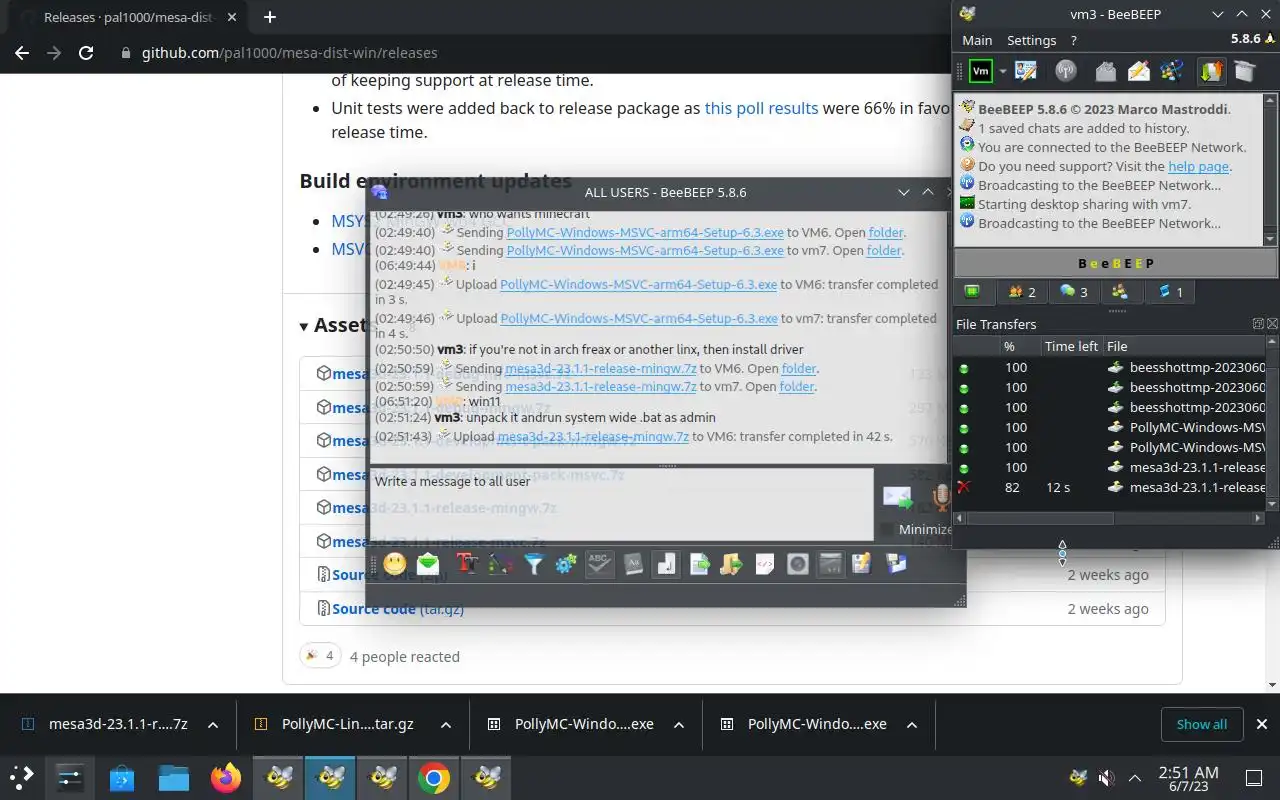The height and width of the screenshot is (800, 1280).
Task: Open Firefox from the taskbar
Action: (x=227, y=778)
